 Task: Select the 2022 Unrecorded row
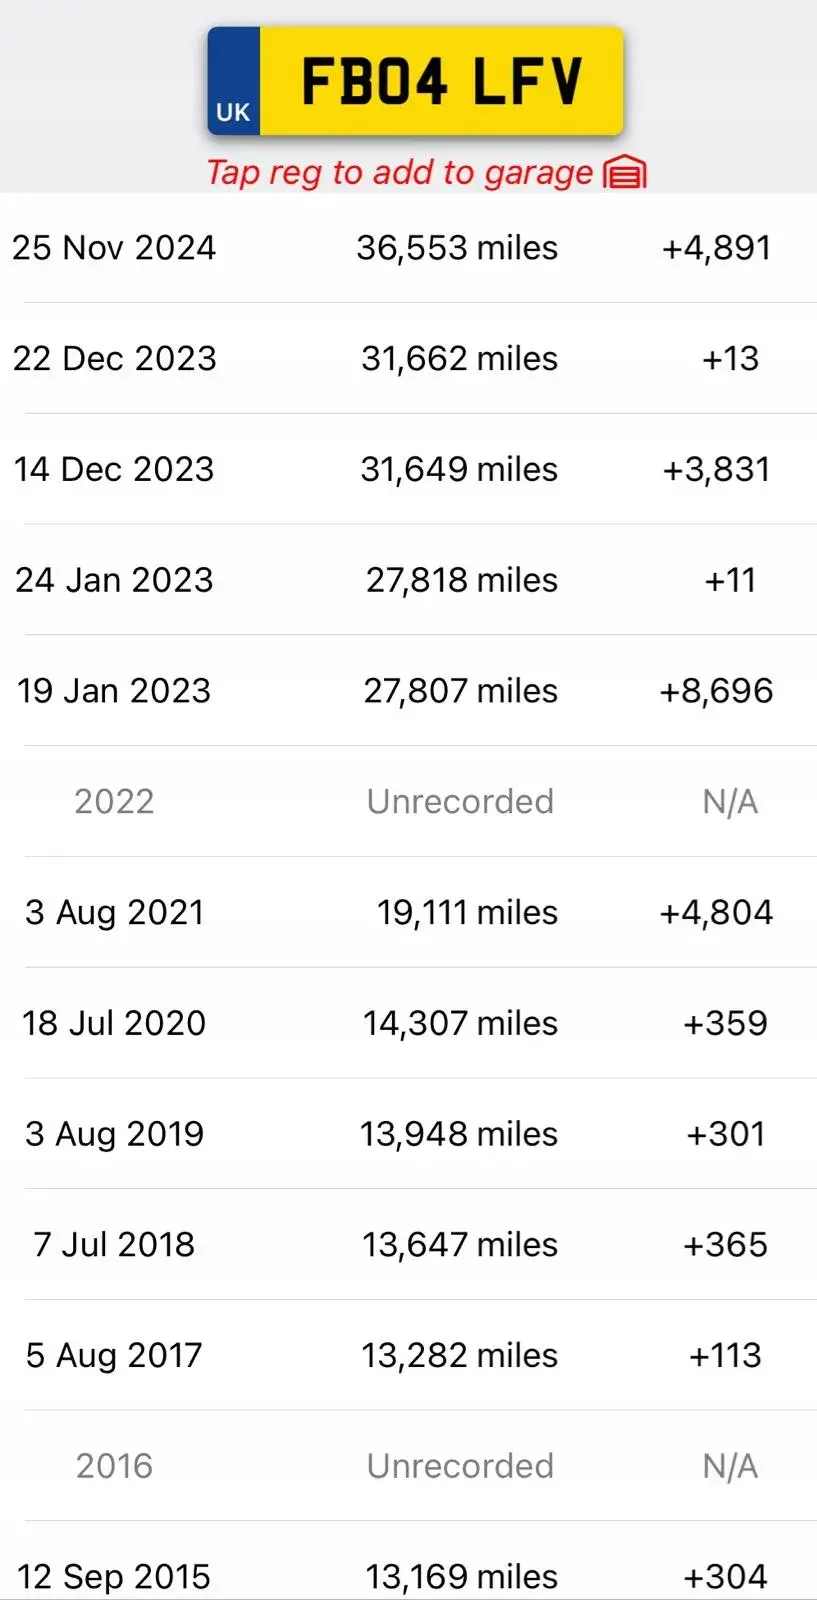click(x=408, y=801)
